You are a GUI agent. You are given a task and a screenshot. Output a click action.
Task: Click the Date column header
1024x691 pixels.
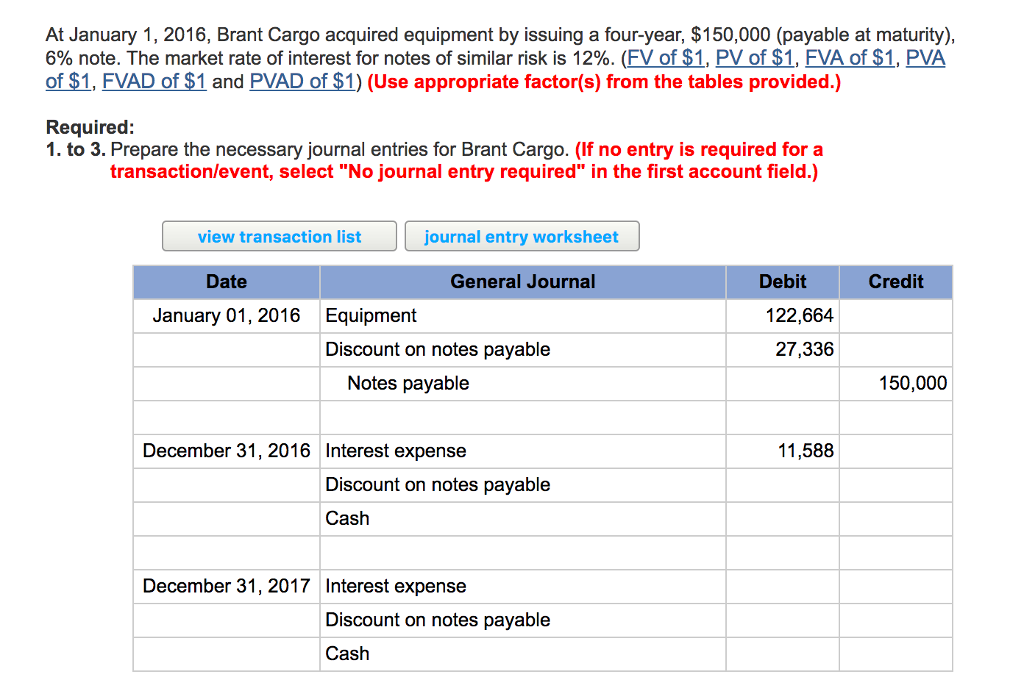[226, 281]
